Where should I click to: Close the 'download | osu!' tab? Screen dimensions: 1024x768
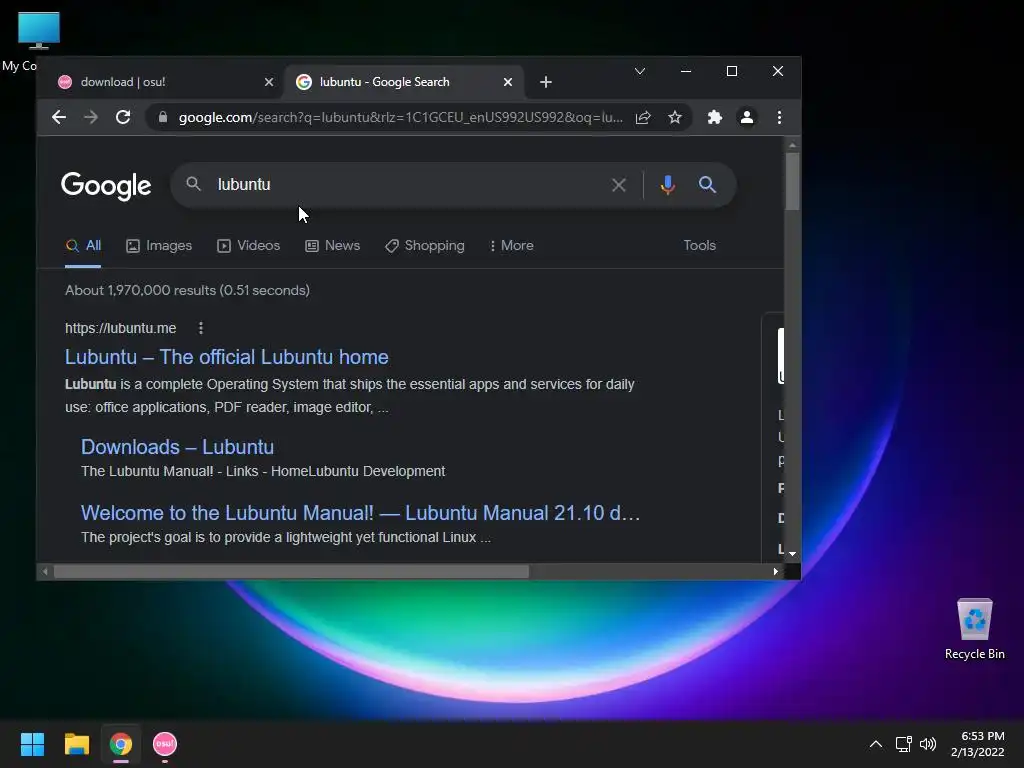pos(268,82)
